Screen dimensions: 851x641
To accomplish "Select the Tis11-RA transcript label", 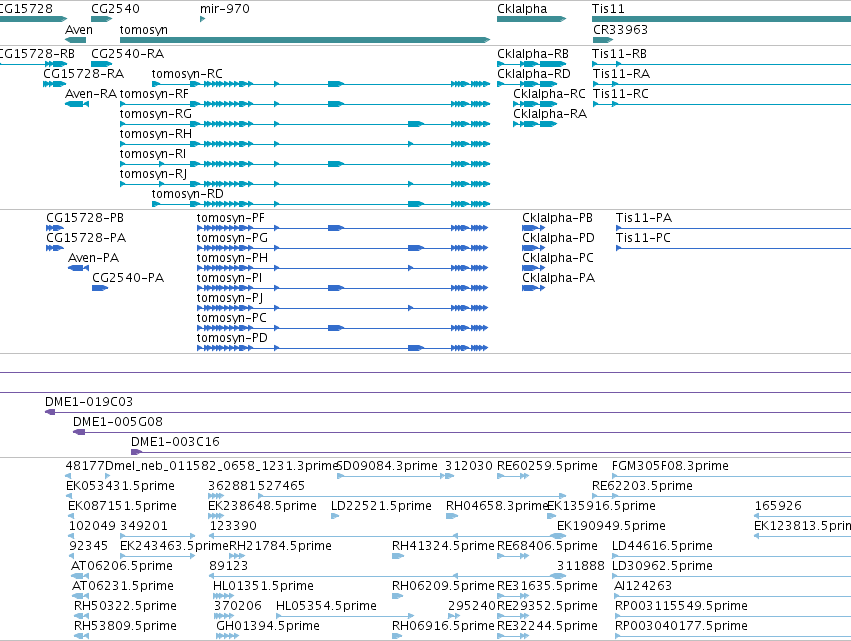I will pyautogui.click(x=621, y=74).
